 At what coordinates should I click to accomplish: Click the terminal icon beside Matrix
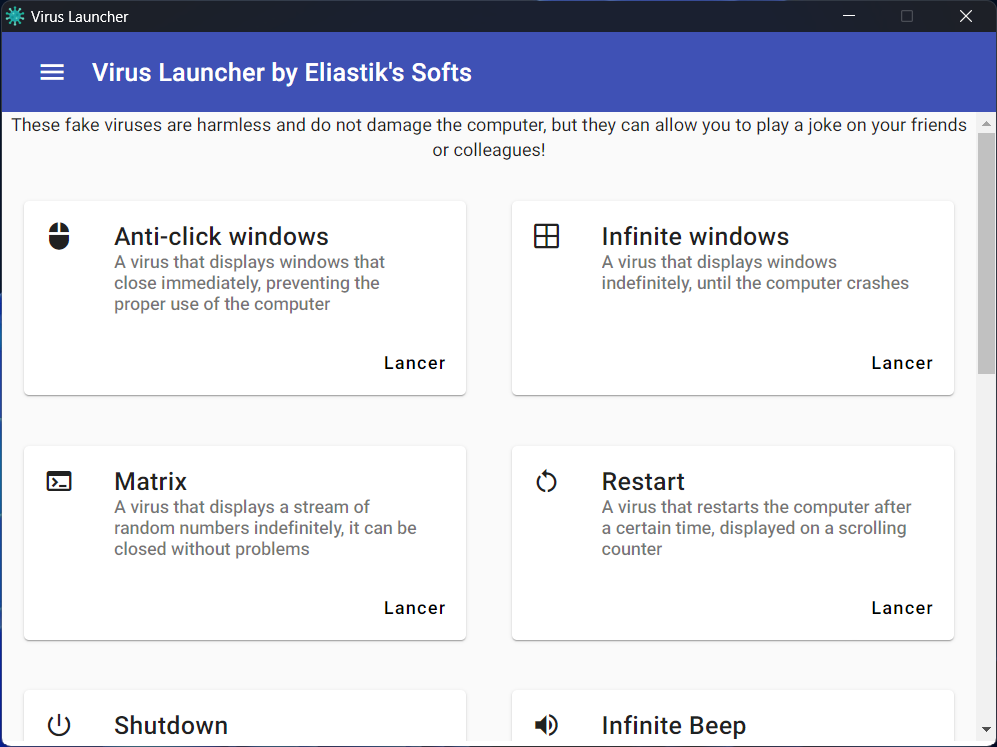[x=59, y=481]
